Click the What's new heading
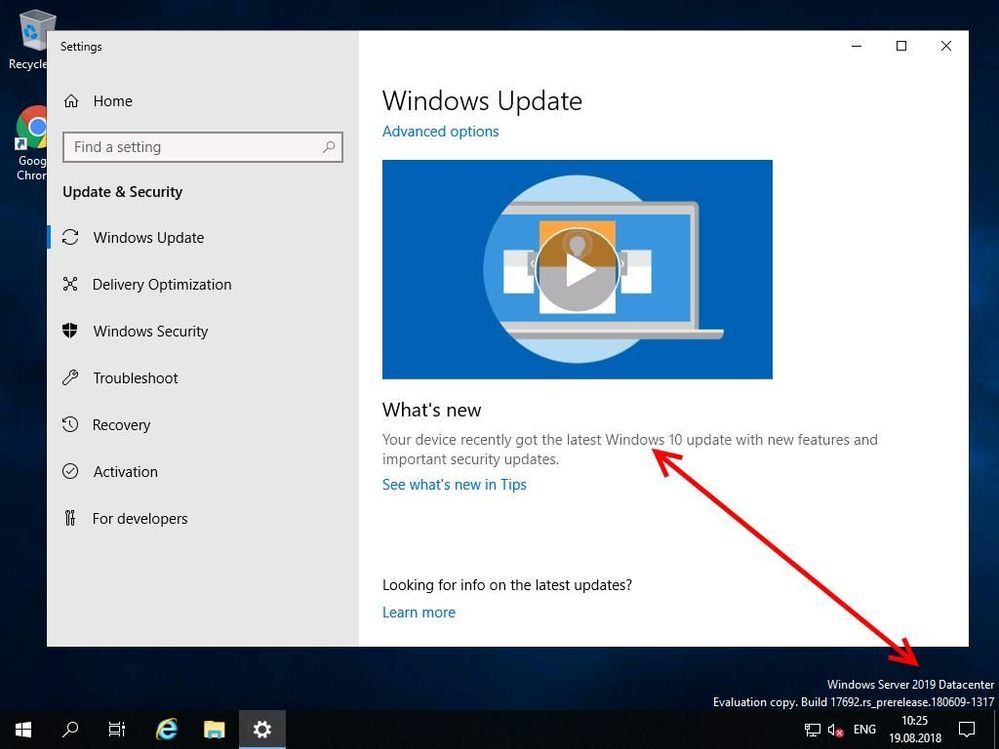The image size is (999, 749). pos(431,410)
